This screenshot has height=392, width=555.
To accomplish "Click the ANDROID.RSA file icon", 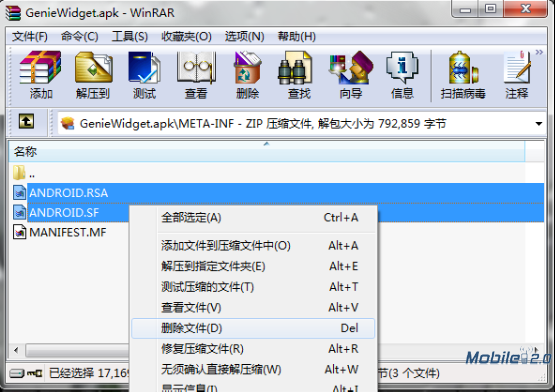I will pos(19,192).
